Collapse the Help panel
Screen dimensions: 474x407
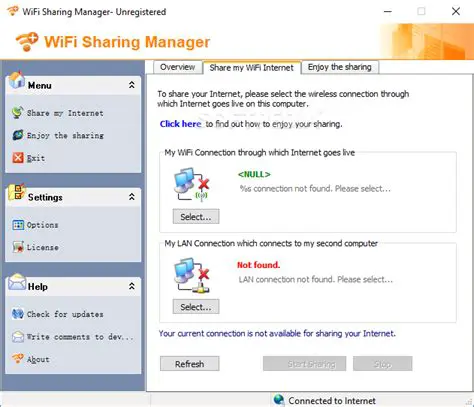tap(132, 286)
